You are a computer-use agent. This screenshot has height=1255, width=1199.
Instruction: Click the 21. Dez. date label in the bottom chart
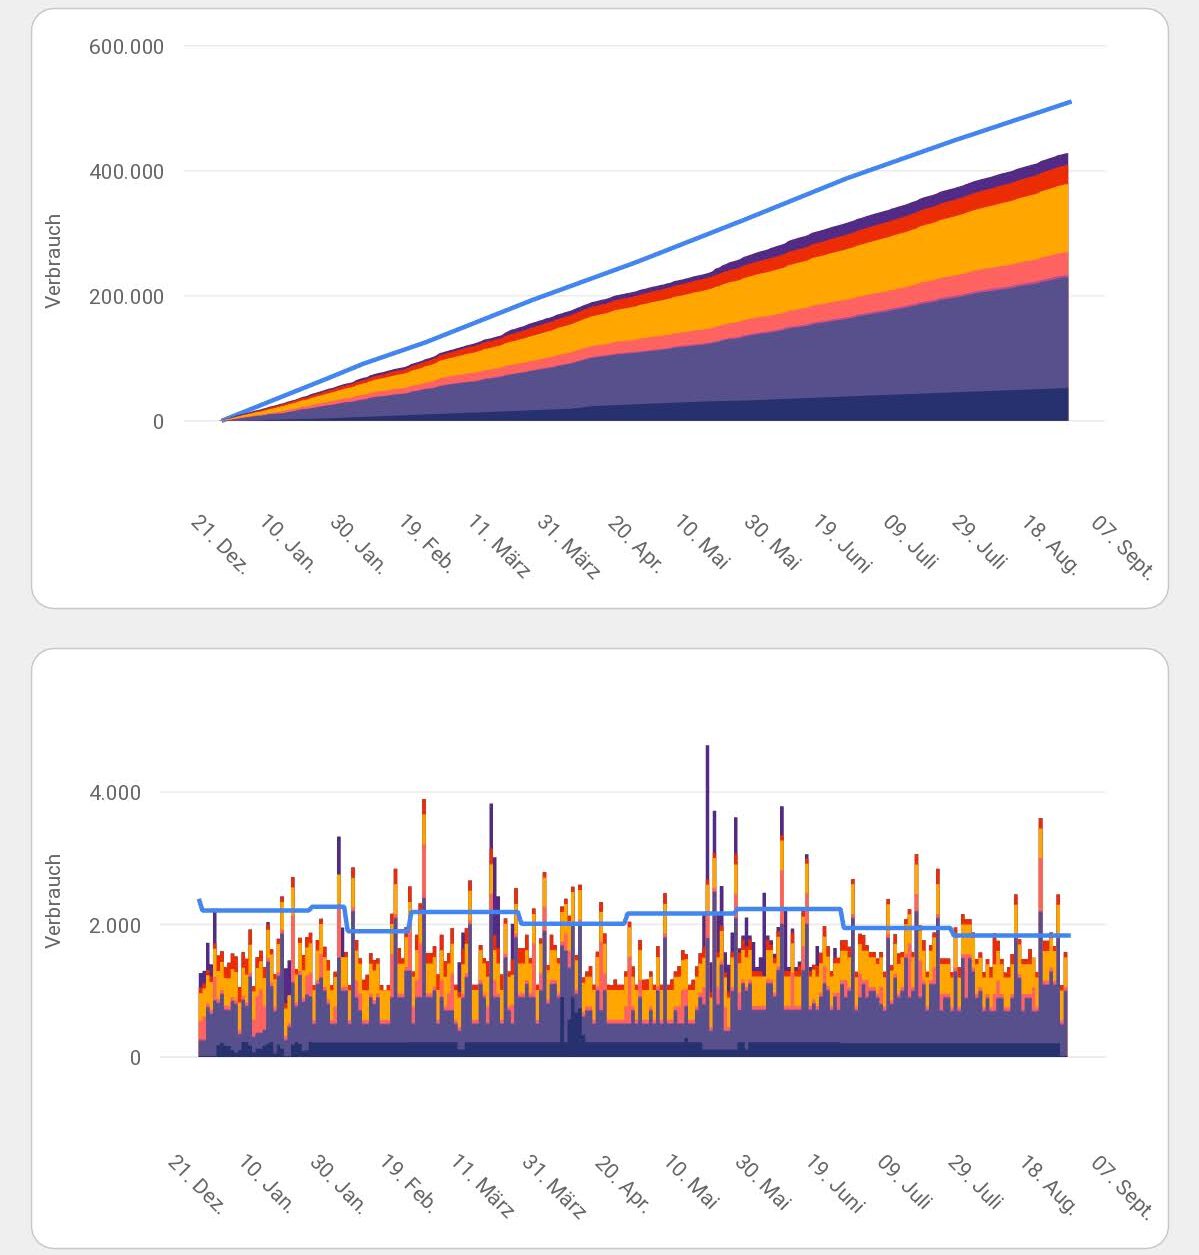click(x=195, y=1185)
